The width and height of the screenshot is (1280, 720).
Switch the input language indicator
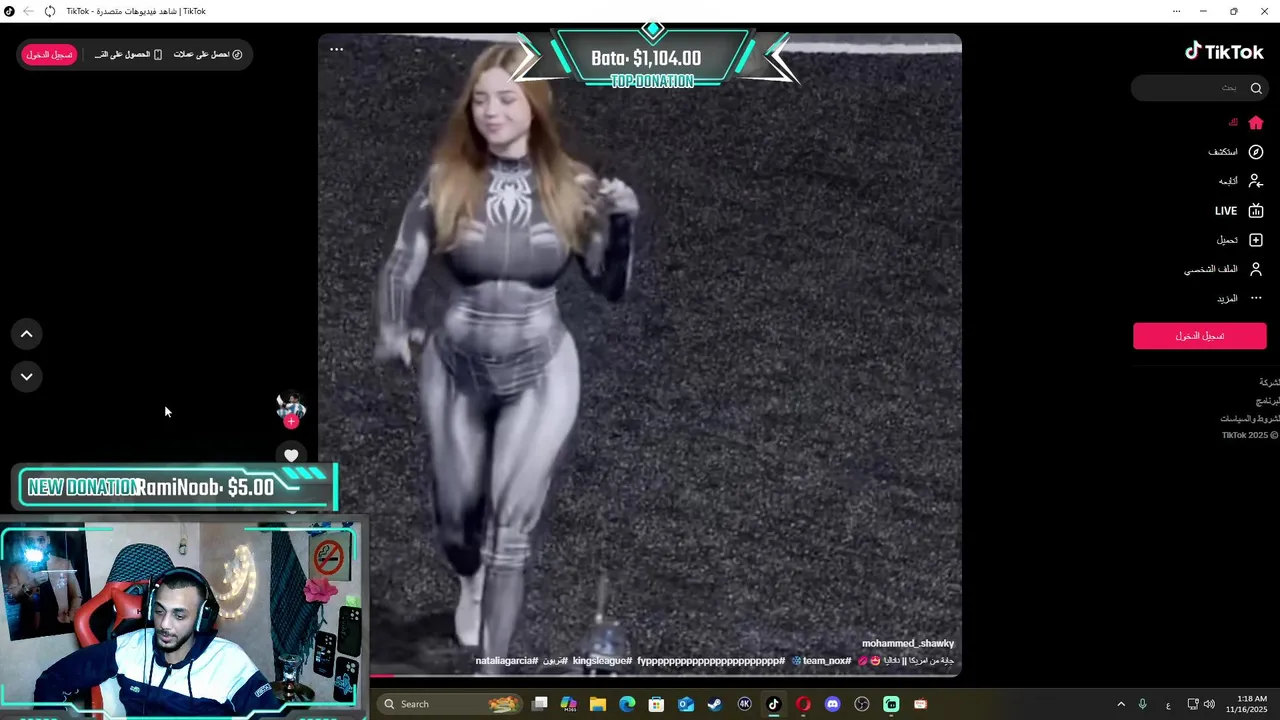(x=1168, y=705)
